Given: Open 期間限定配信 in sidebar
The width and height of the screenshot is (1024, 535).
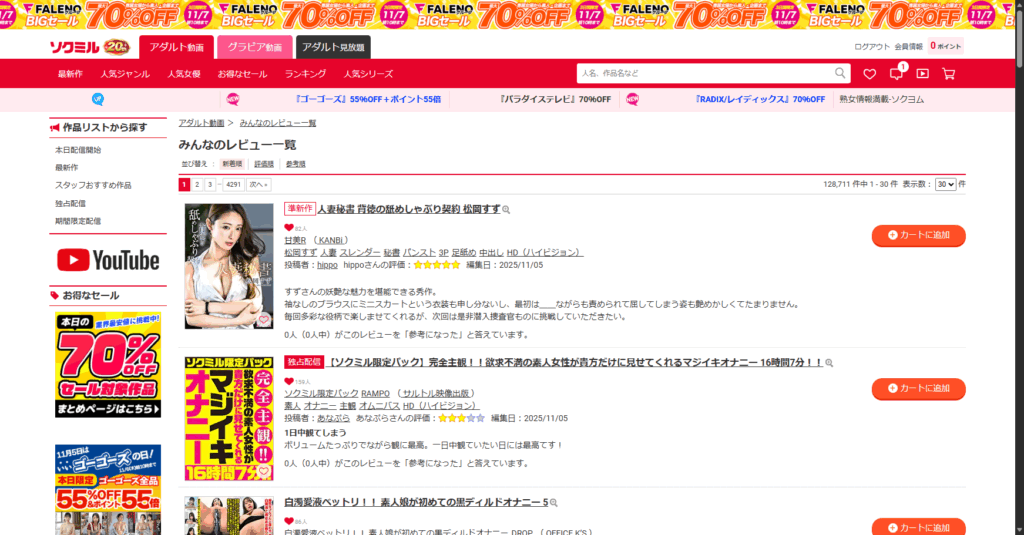Looking at the screenshot, I should (x=78, y=221).
